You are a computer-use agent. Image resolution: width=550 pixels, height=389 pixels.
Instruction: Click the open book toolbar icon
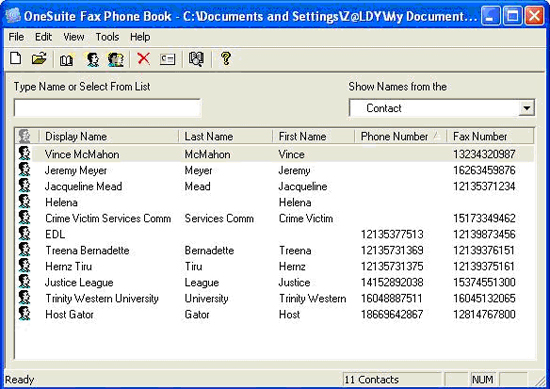(66, 60)
